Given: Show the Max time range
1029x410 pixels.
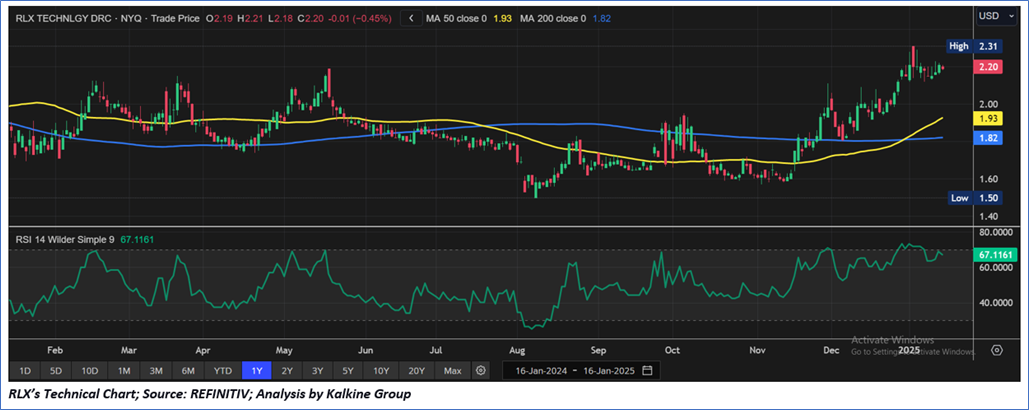Looking at the screenshot, I should pos(452,371).
